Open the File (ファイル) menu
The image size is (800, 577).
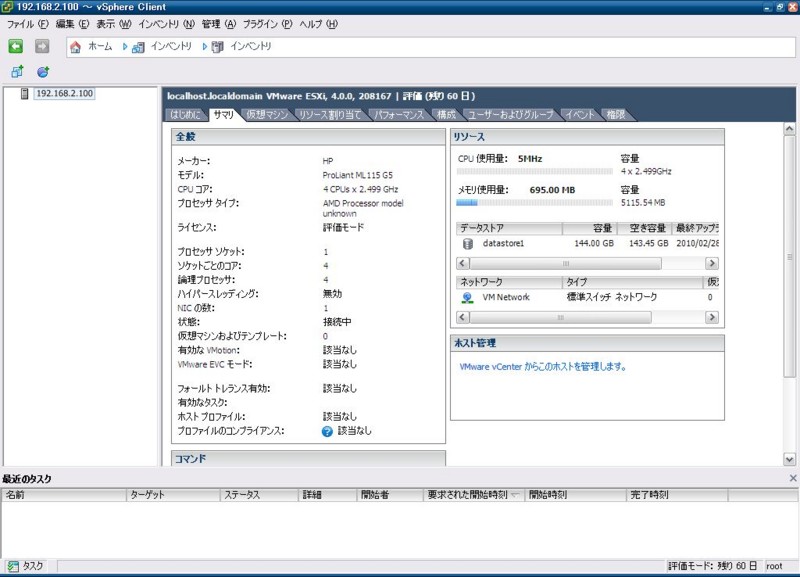[28, 24]
